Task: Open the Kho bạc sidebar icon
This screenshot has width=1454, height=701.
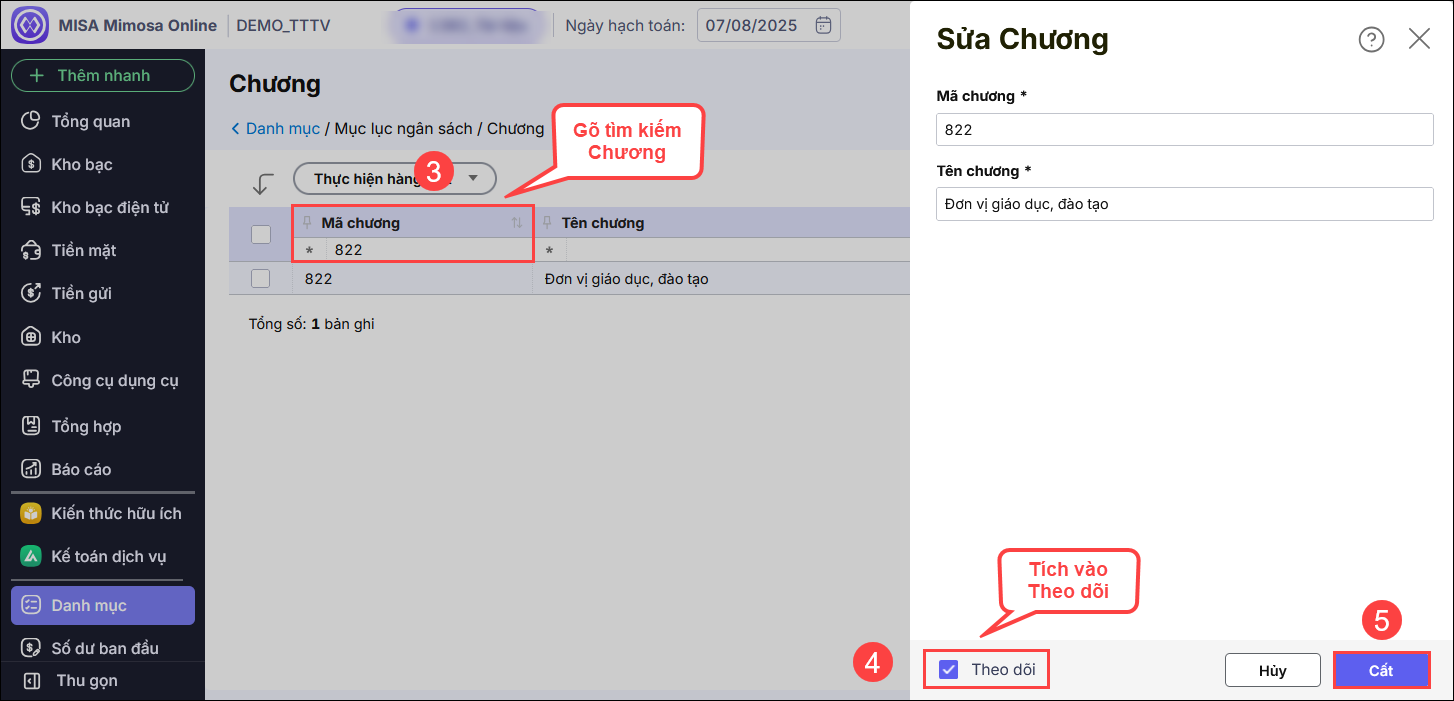Action: click(x=31, y=164)
